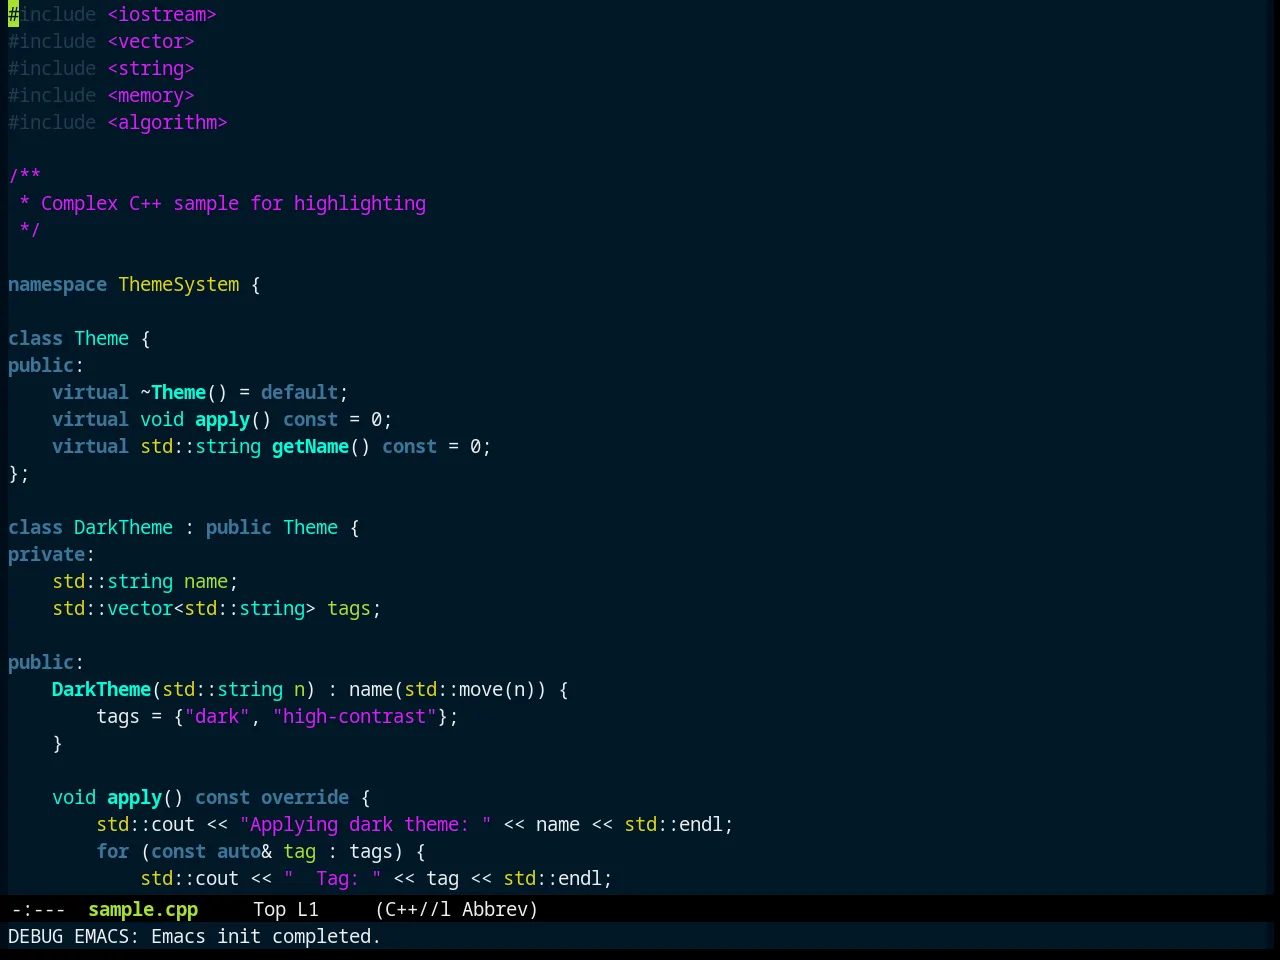
Task: Click the 'override' keyword
Action: pos(305,797)
